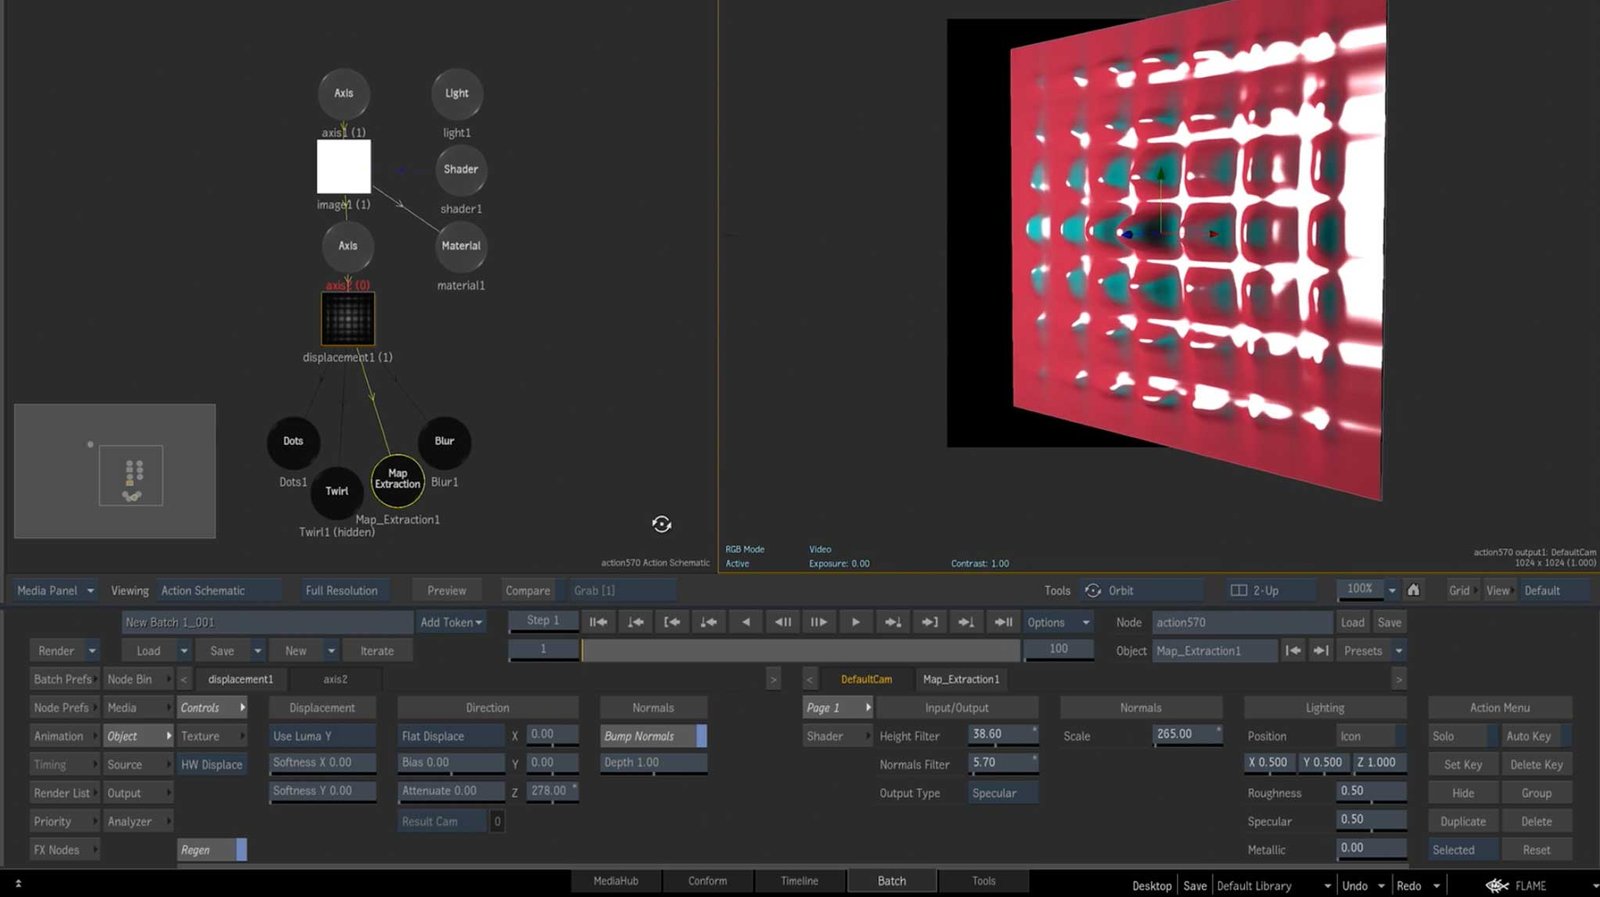The height and width of the screenshot is (897, 1600).
Task: Open the Presets dropdown menu
Action: click(1370, 651)
